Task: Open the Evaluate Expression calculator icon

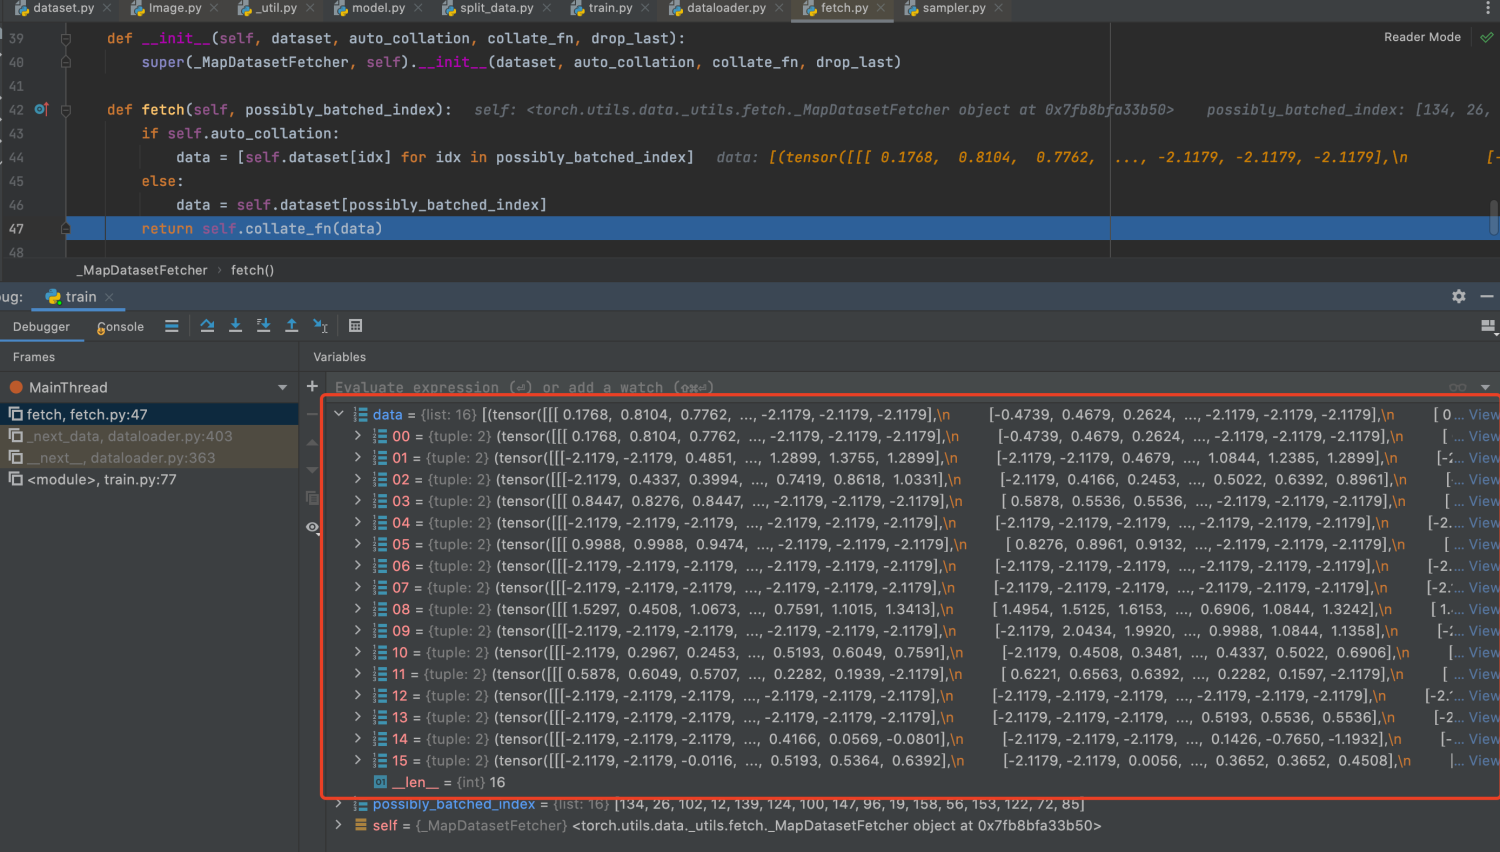Action: [357, 325]
